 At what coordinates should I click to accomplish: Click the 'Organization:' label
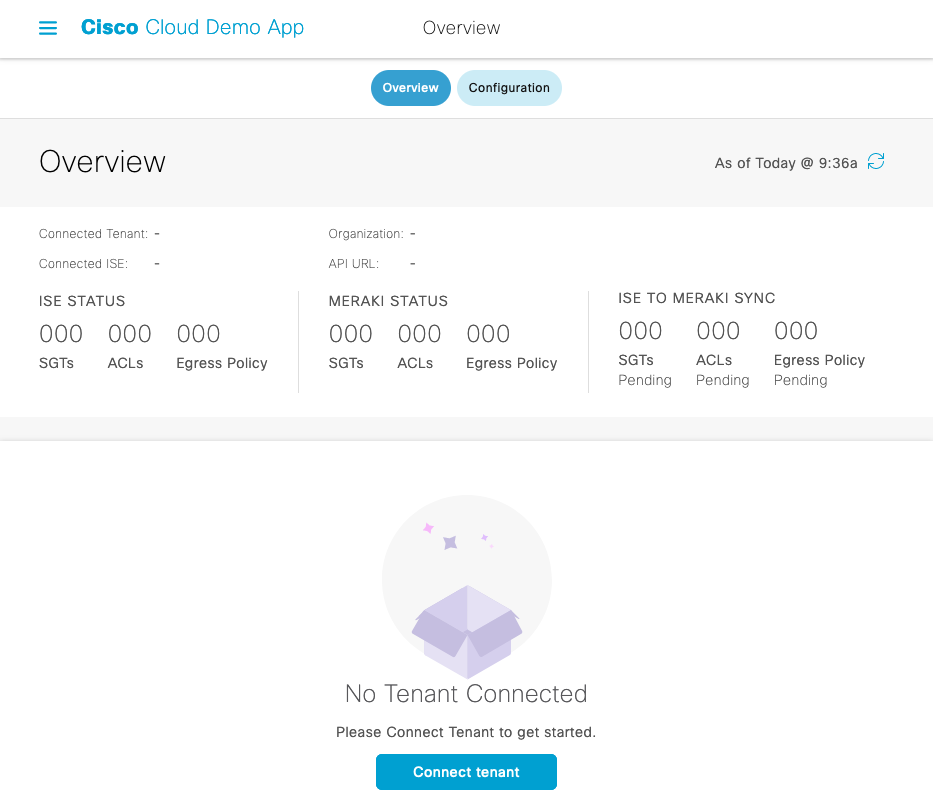coord(366,234)
